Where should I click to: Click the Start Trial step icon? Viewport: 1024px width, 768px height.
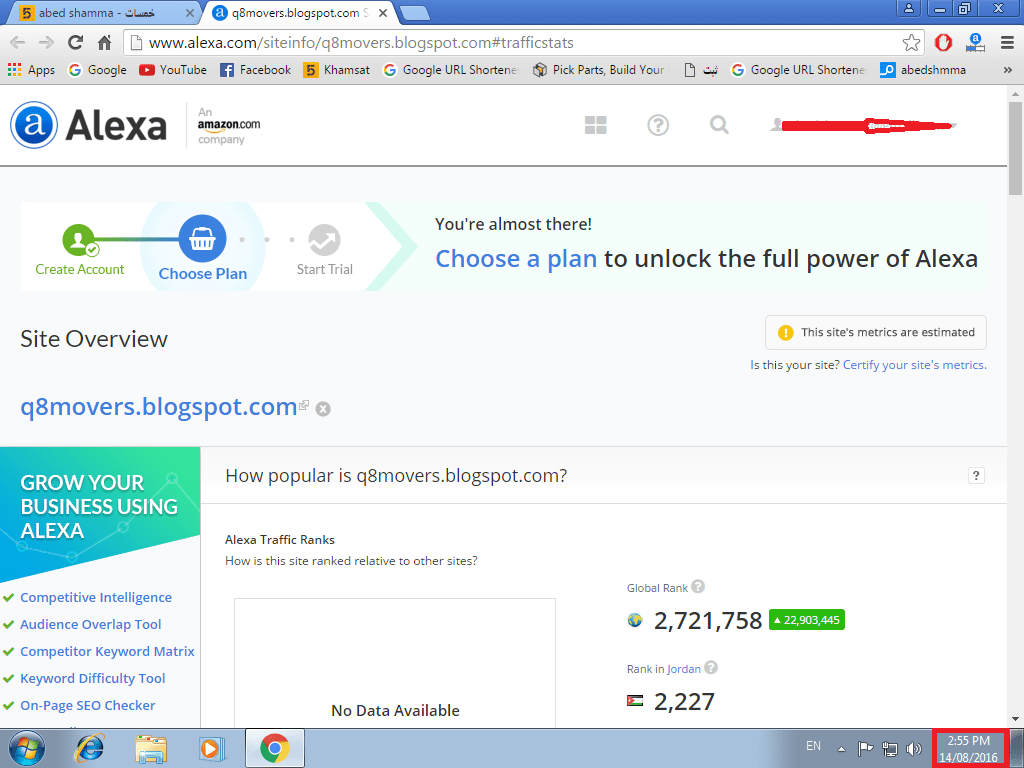click(325, 240)
